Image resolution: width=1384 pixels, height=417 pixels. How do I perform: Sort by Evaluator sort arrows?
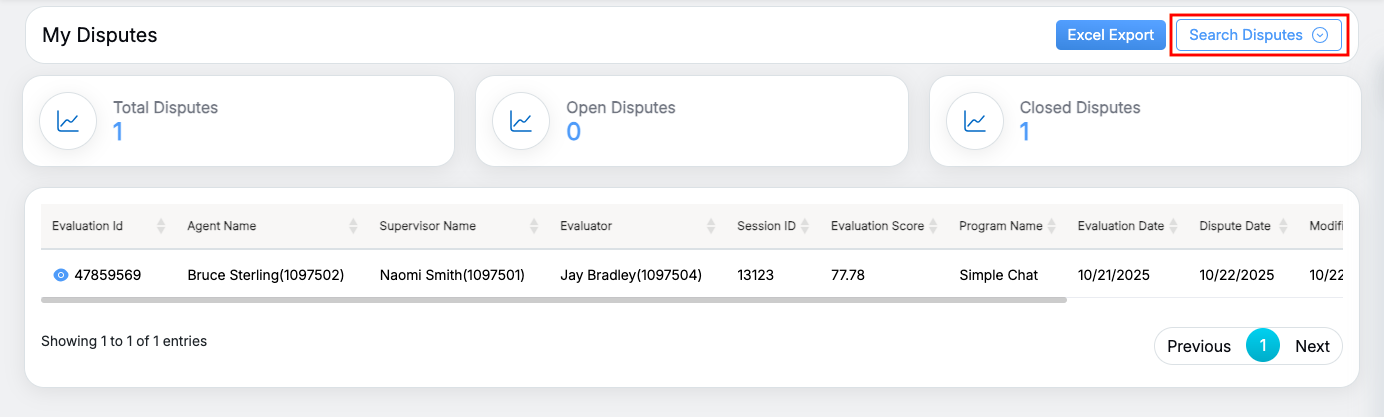click(x=711, y=226)
